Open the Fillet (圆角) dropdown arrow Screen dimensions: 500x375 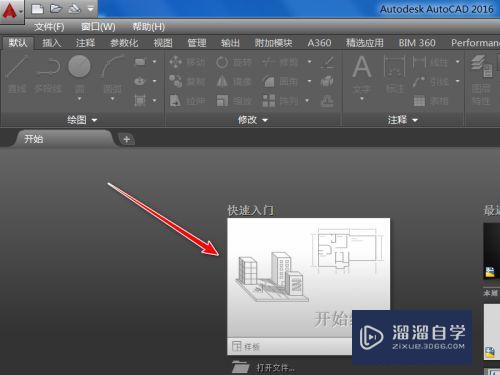[310, 81]
